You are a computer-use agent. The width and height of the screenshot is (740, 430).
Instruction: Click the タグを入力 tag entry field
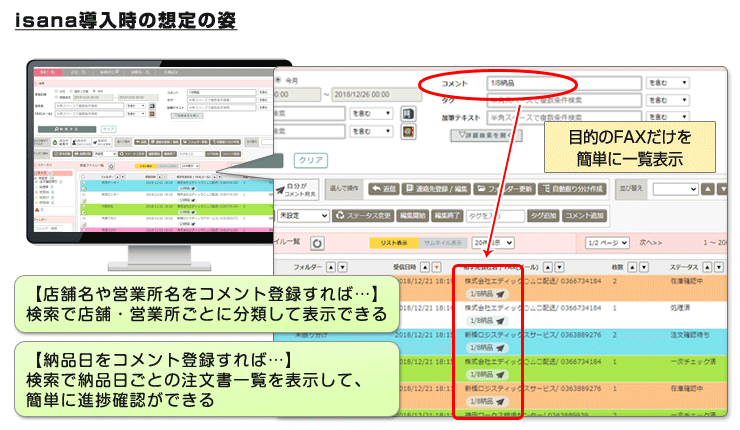point(496,216)
